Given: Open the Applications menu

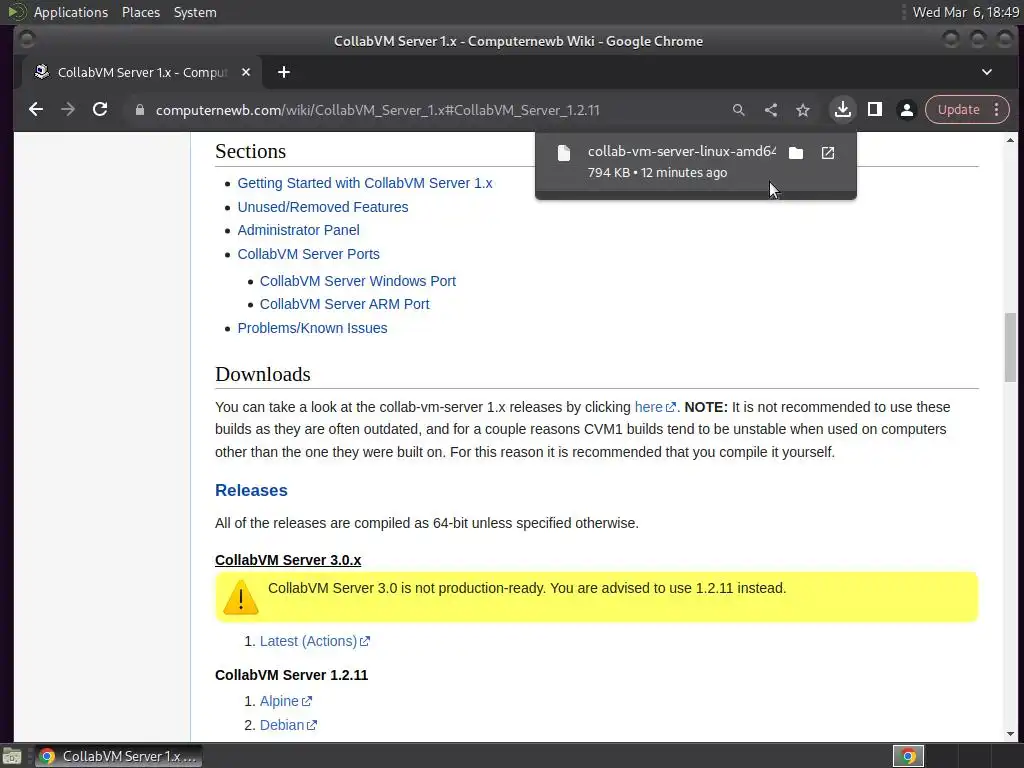Looking at the screenshot, I should pyautogui.click(x=71, y=12).
